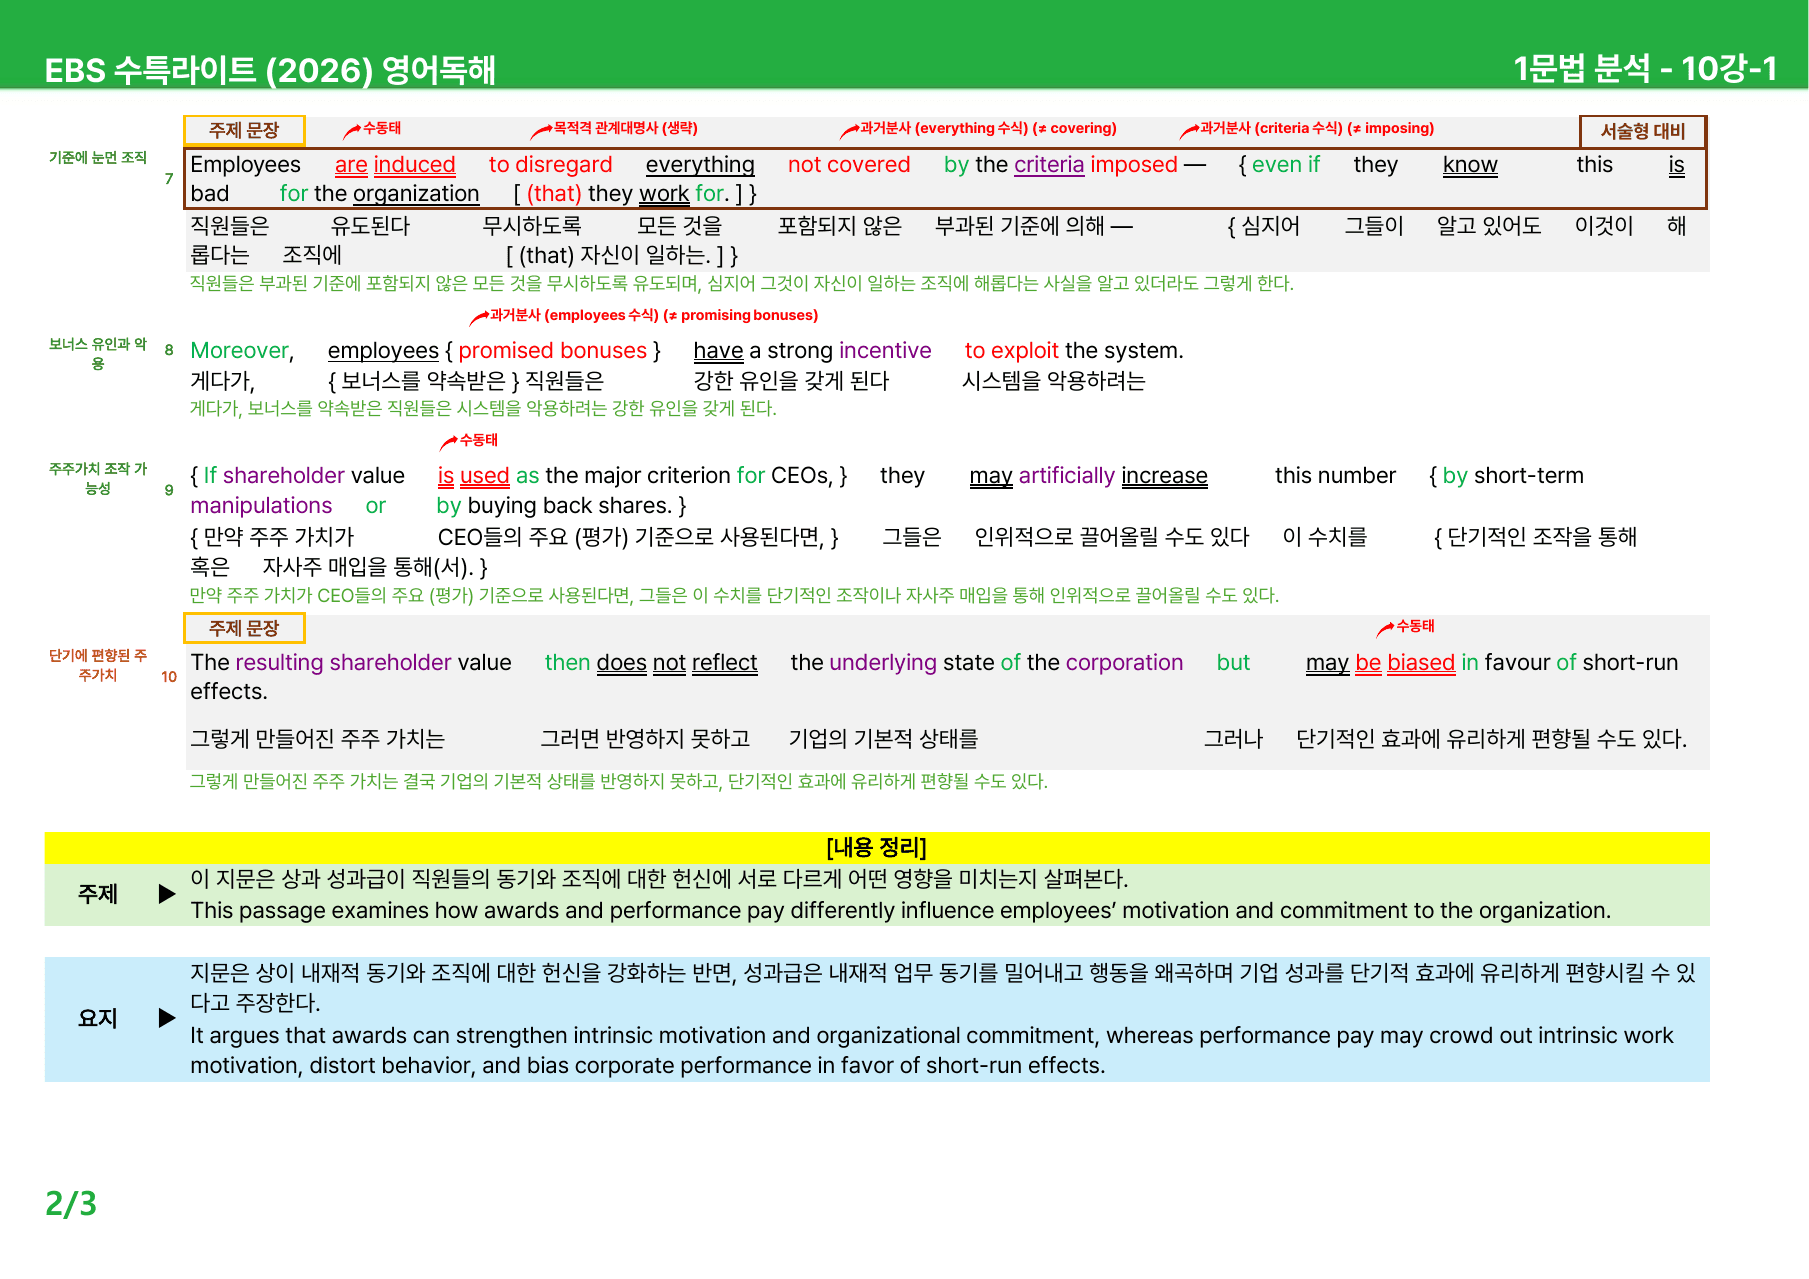This screenshot has height=1279, width=1809.
Task: Click the phrase 'may artificially increase'
Action: (x=1088, y=476)
